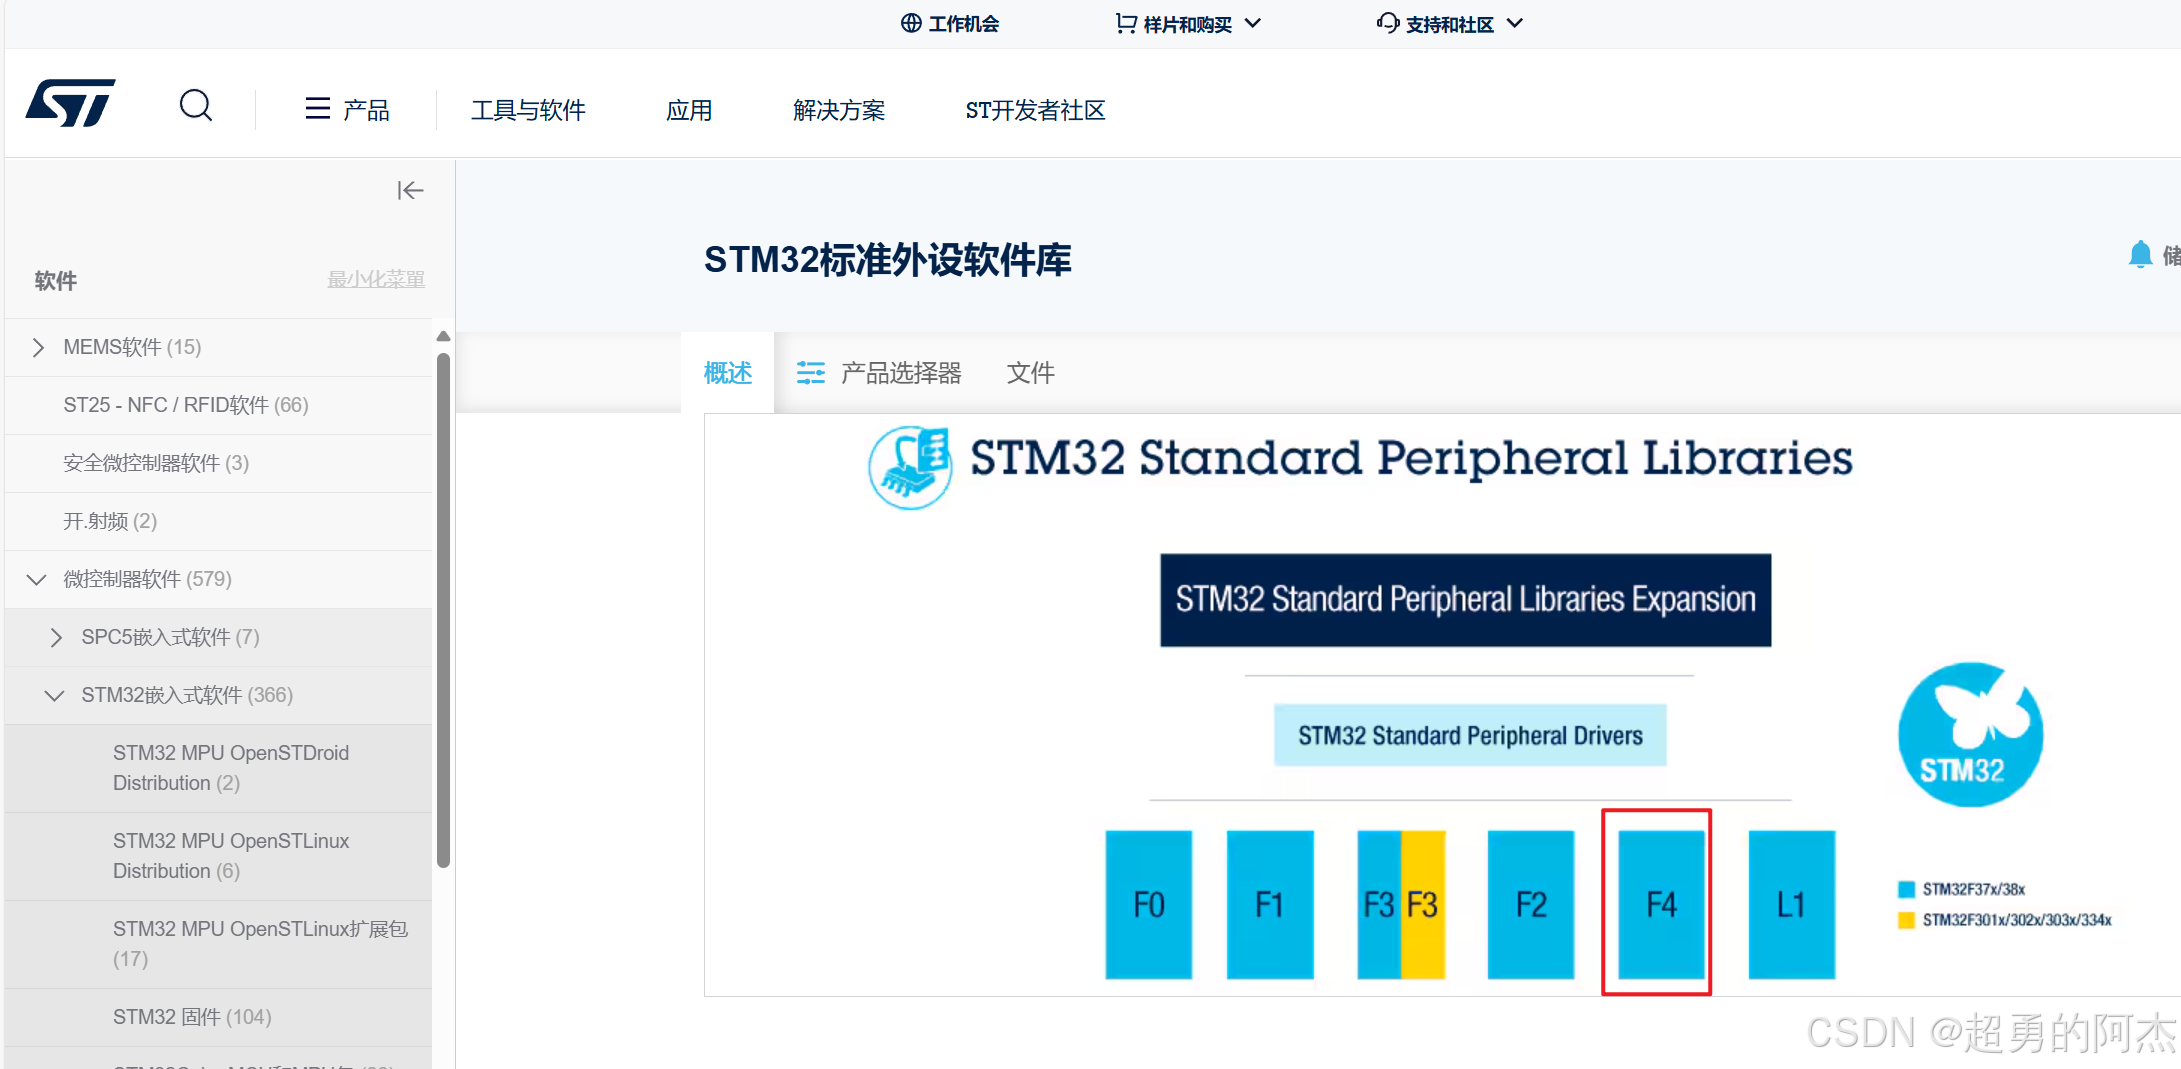
Task: Click the notification bell icon
Action: pos(2139,255)
